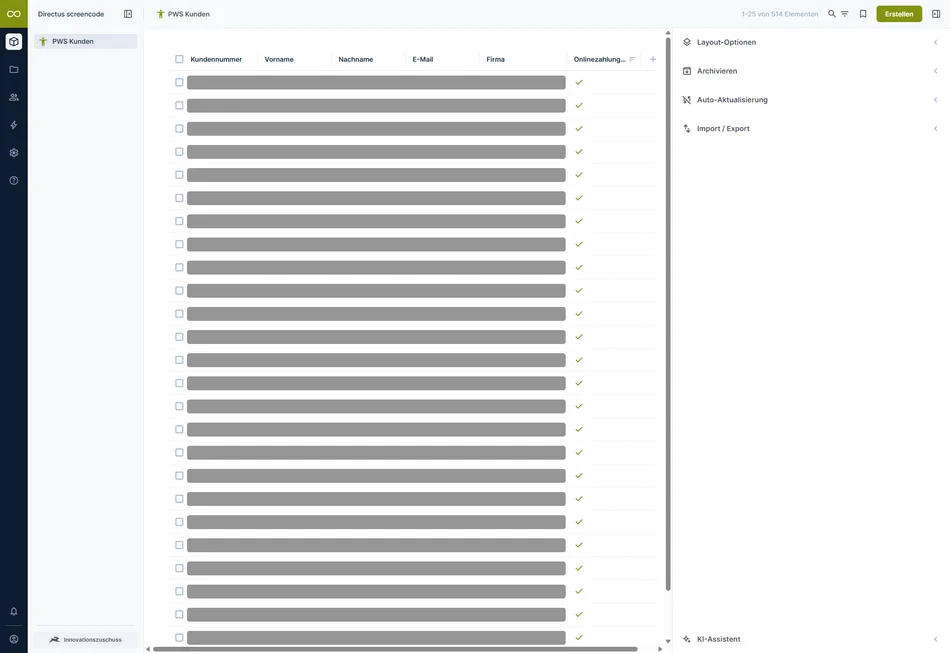Click the bookmark icon in header
950x653 pixels.
tap(863, 14)
